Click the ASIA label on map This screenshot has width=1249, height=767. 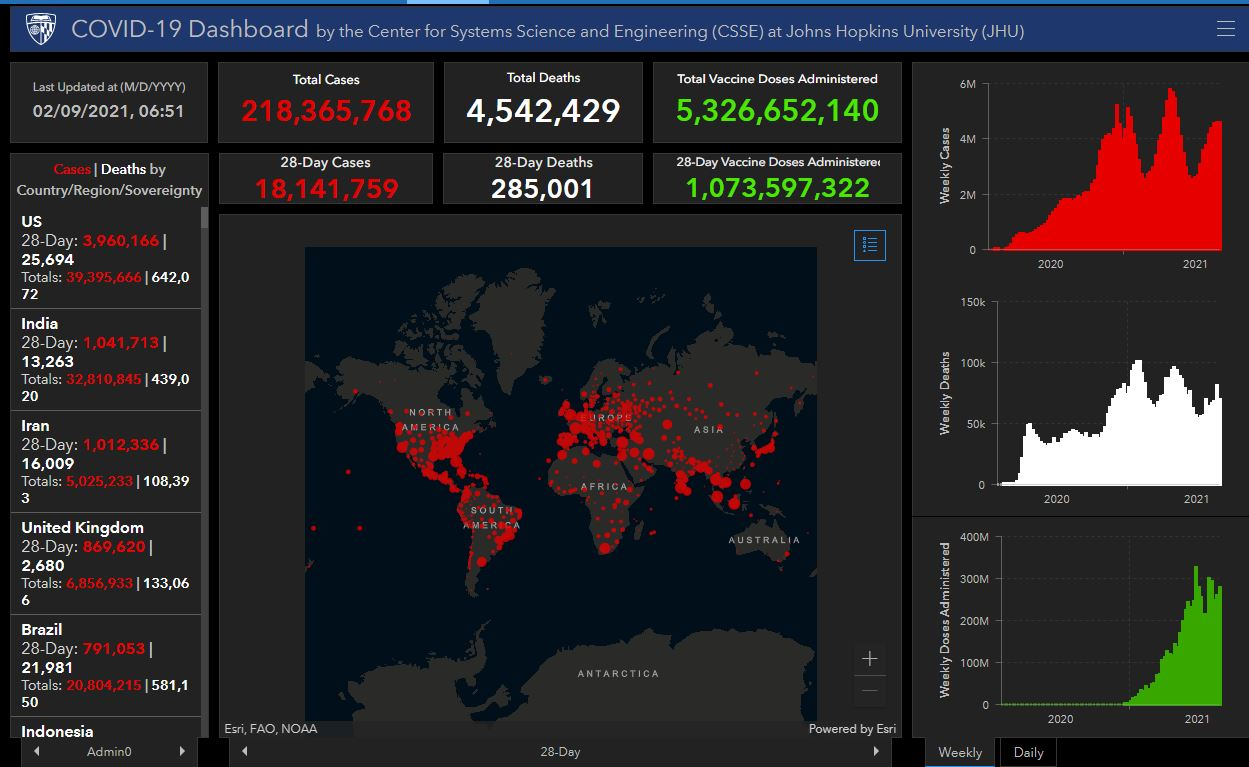[708, 429]
